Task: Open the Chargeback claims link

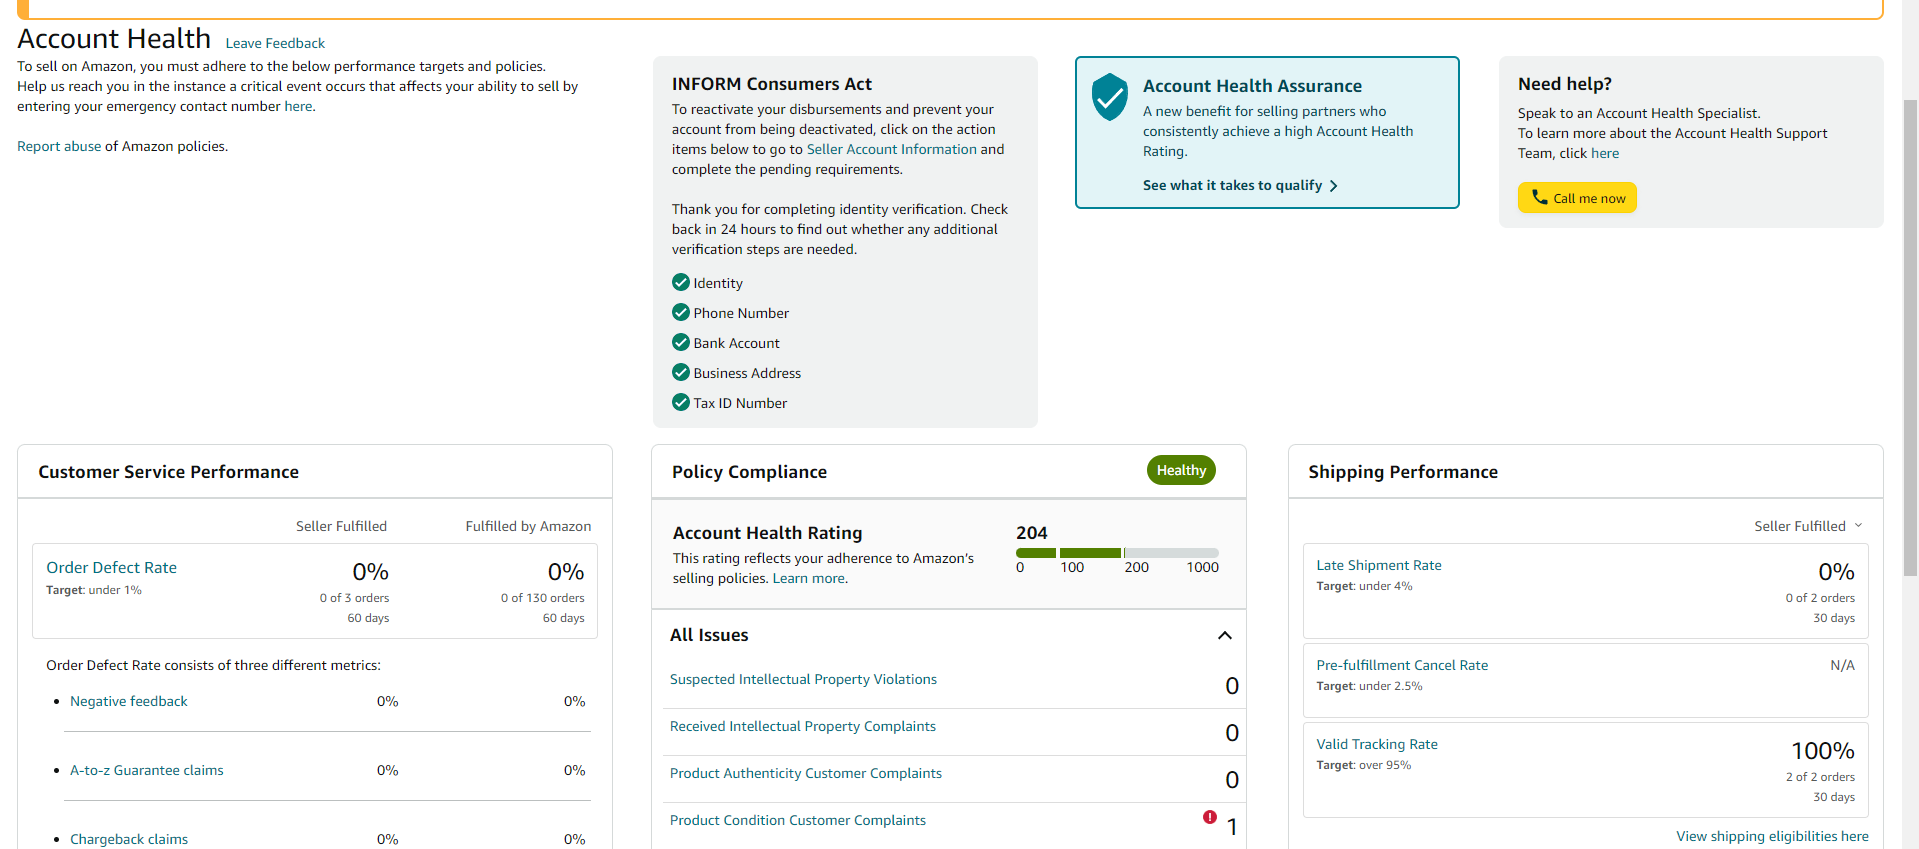Action: click(x=129, y=839)
